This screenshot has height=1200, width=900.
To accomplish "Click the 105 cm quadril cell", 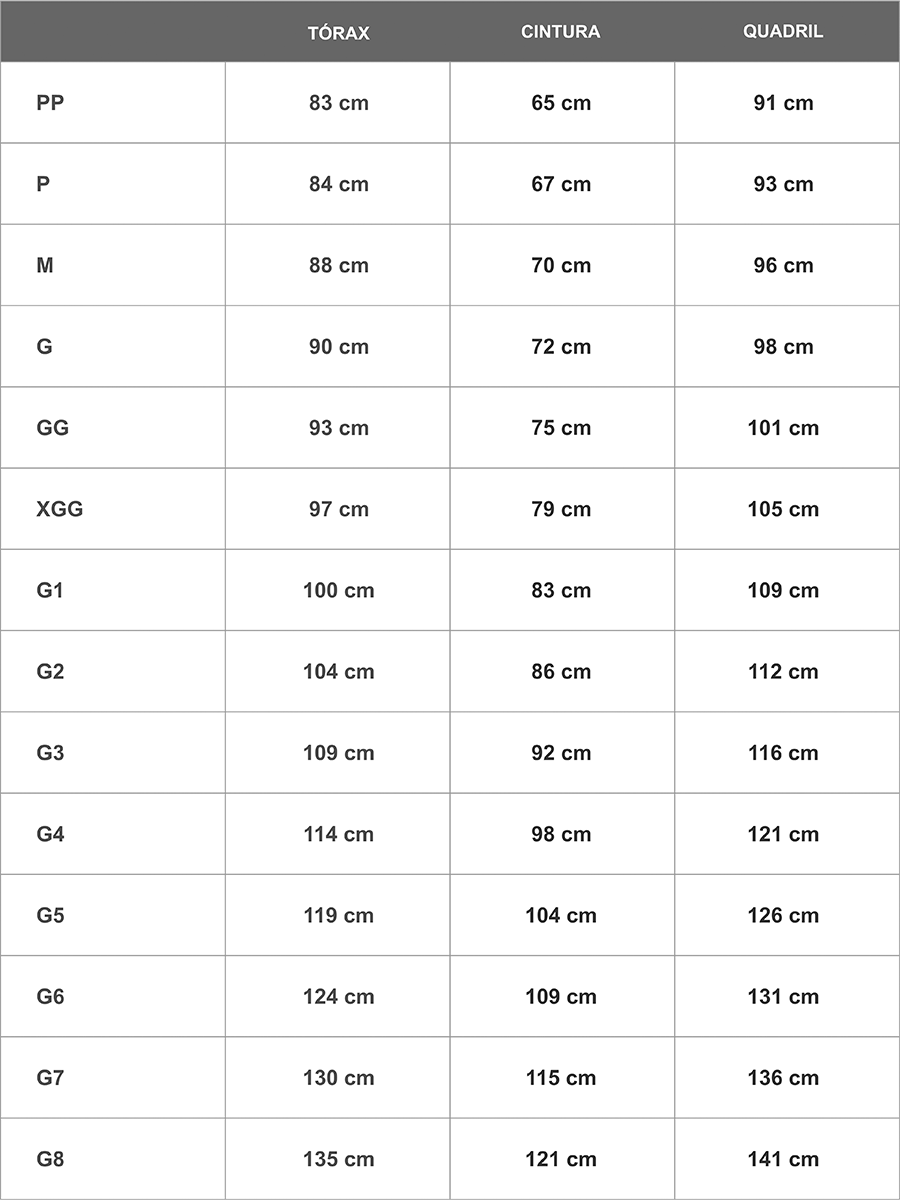I will pyautogui.click(x=783, y=509).
